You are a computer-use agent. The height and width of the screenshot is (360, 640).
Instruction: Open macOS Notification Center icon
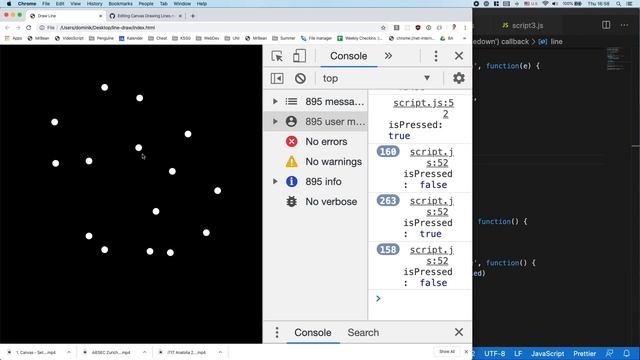pyautogui.click(x=630, y=4)
